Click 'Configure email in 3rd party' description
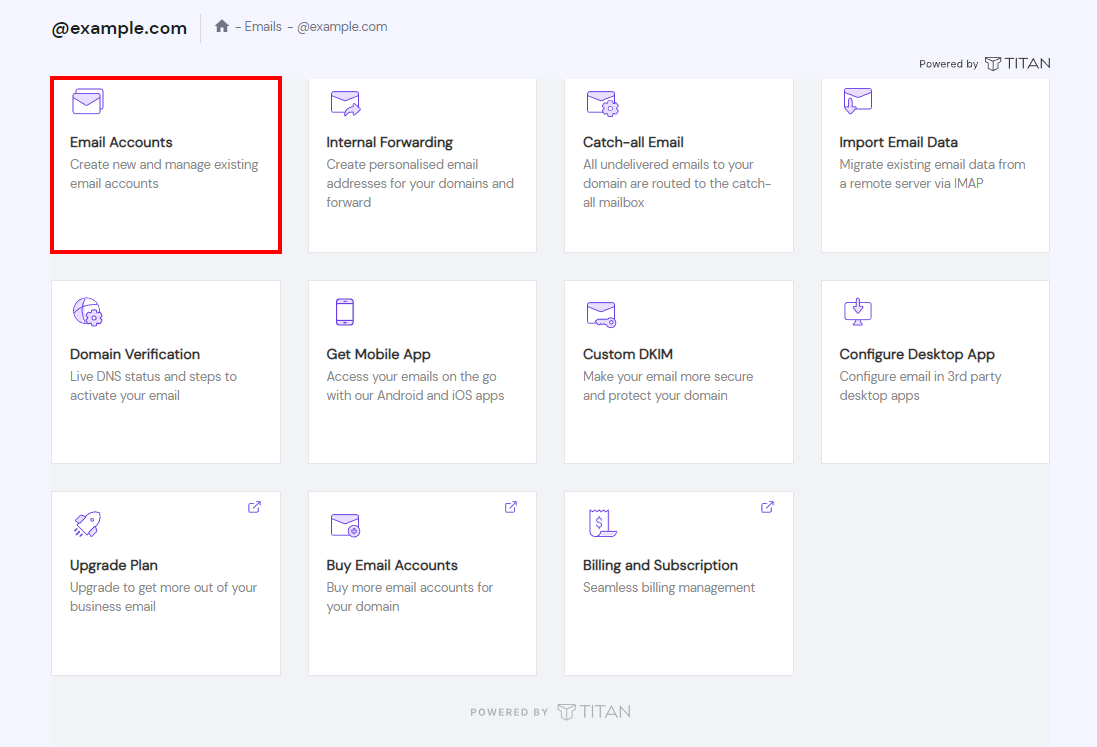The width and height of the screenshot is (1097, 747). tap(920, 385)
